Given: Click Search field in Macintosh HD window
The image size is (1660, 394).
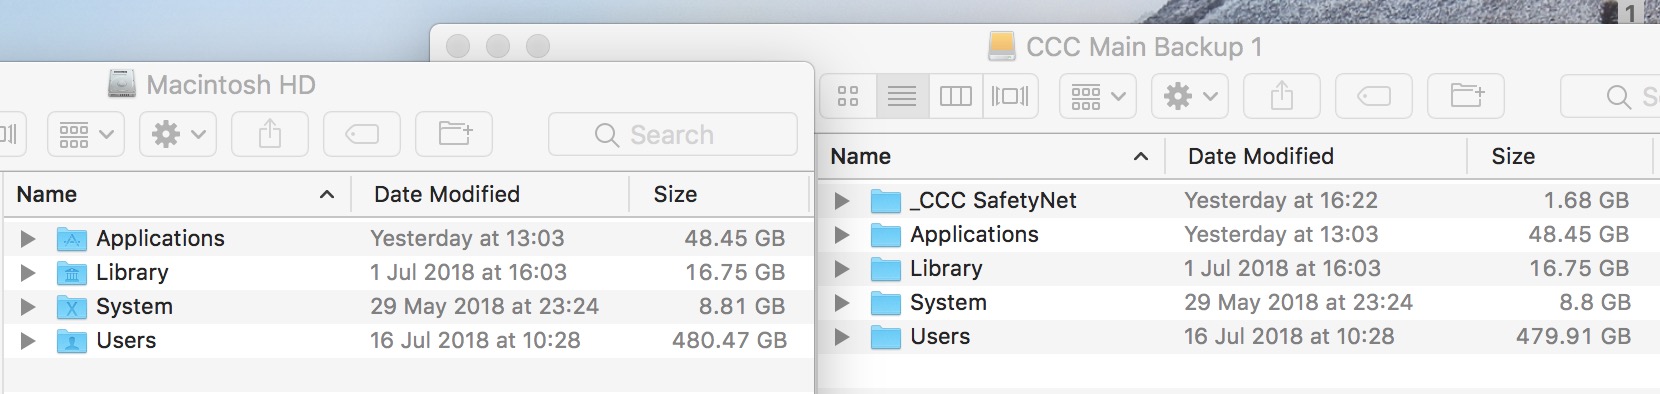Looking at the screenshot, I should tap(673, 134).
